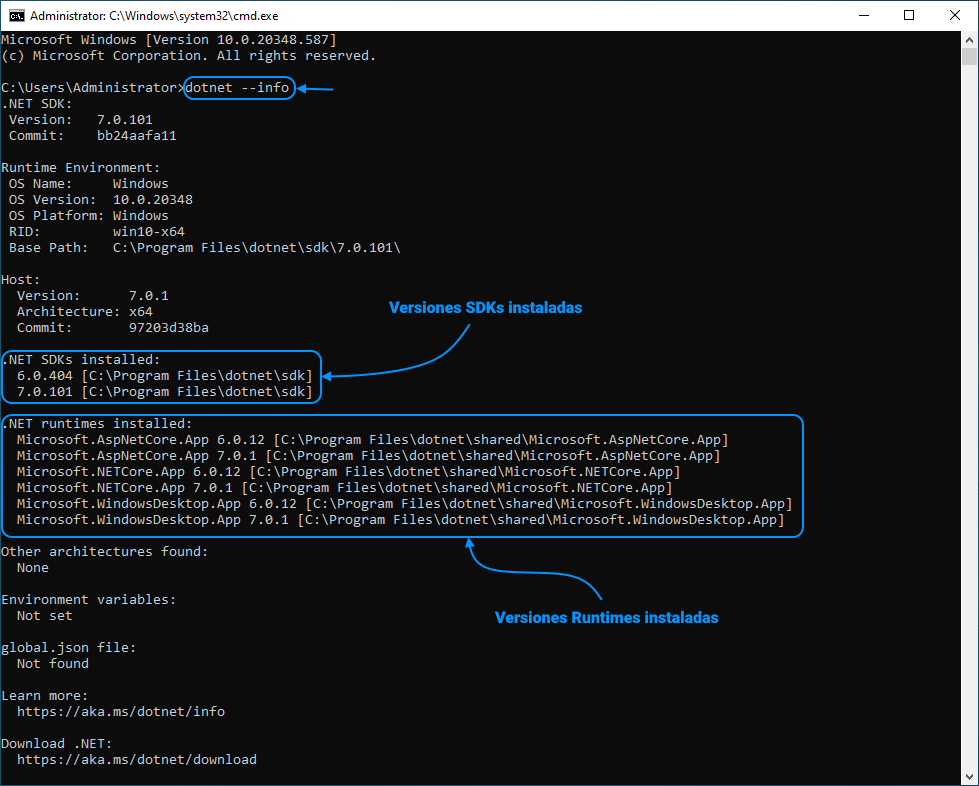Click the host commit '97203d38ba'
Viewport: 979px width, 786px height.
169,328
